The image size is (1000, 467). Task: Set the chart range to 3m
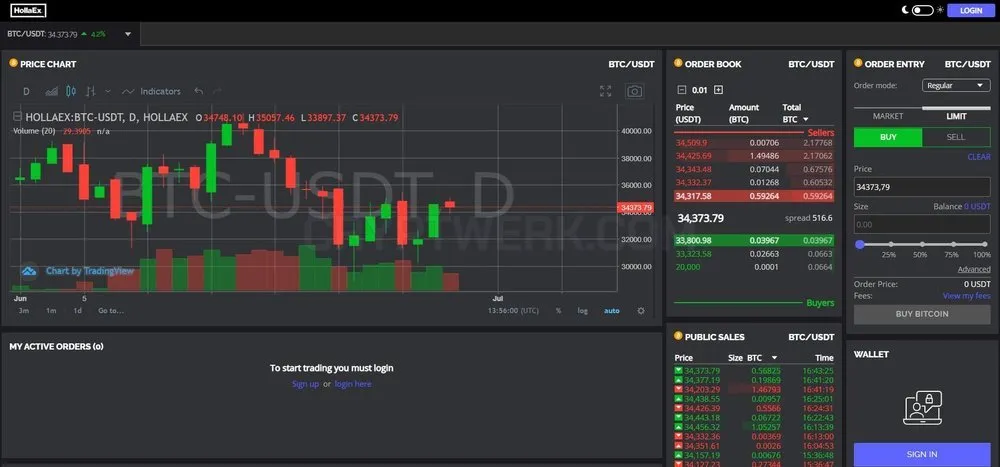(x=24, y=311)
